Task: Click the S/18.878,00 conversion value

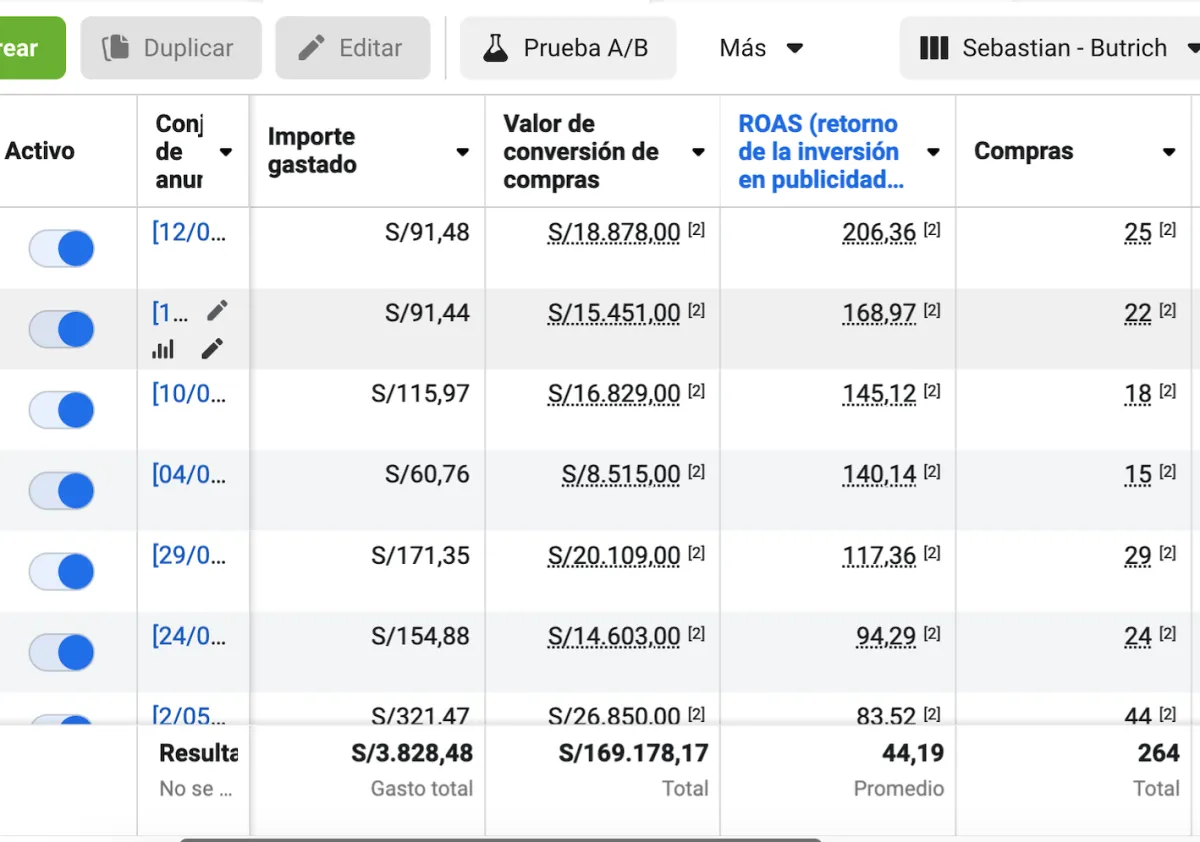Action: tap(614, 233)
